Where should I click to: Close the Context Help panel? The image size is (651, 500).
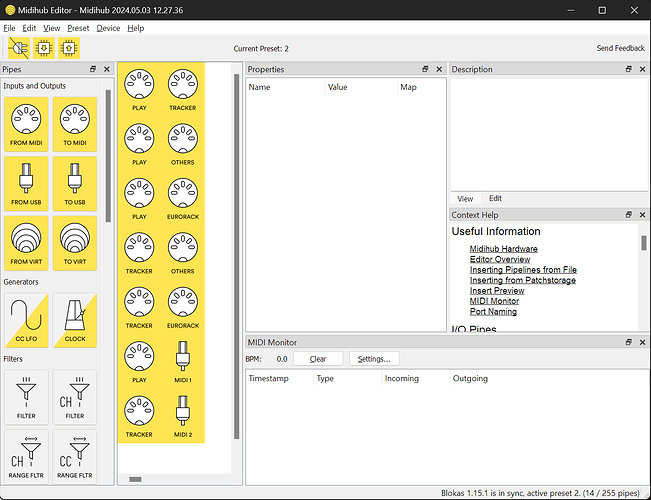click(643, 215)
